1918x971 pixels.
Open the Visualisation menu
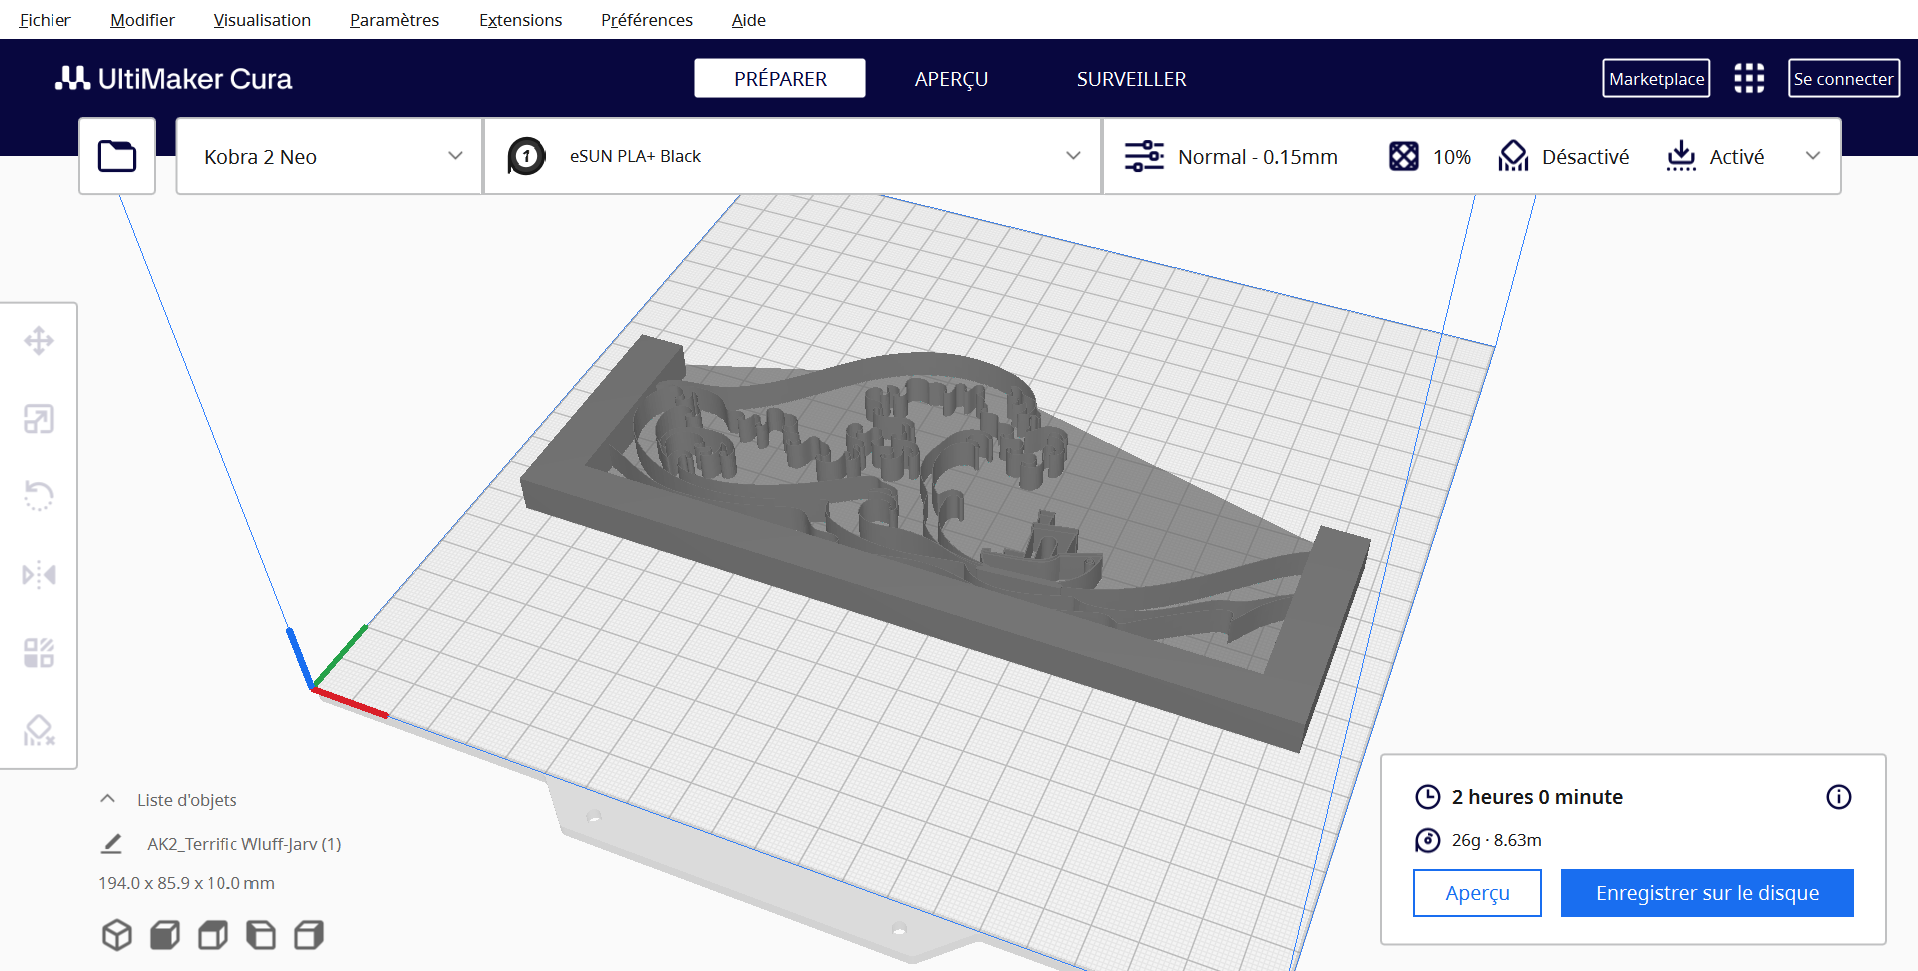point(262,20)
